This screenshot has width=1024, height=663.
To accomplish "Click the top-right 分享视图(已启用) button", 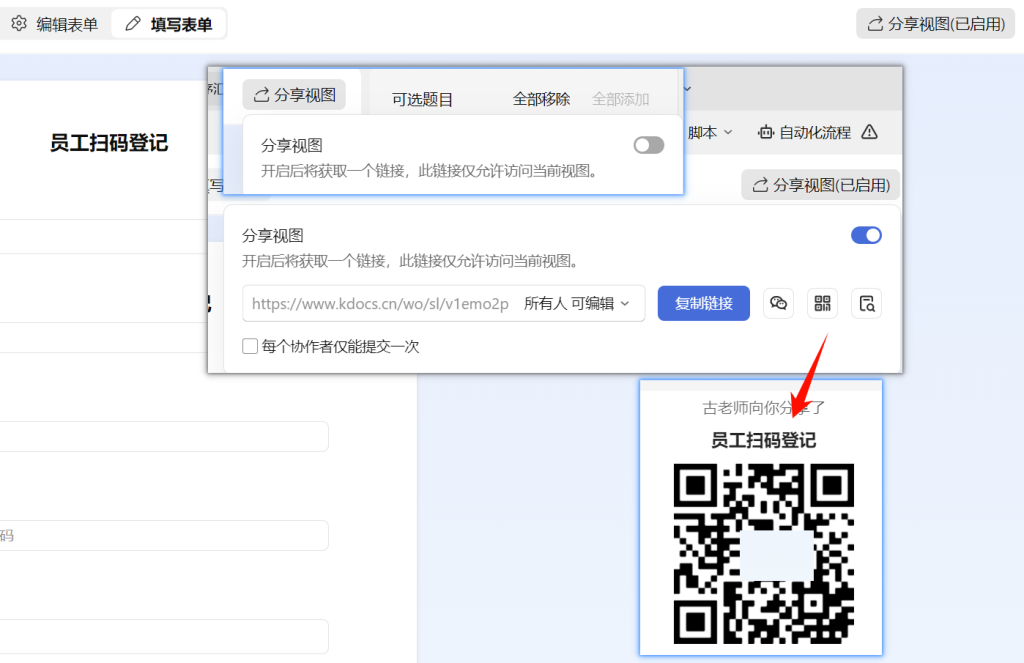I will click(x=935, y=24).
